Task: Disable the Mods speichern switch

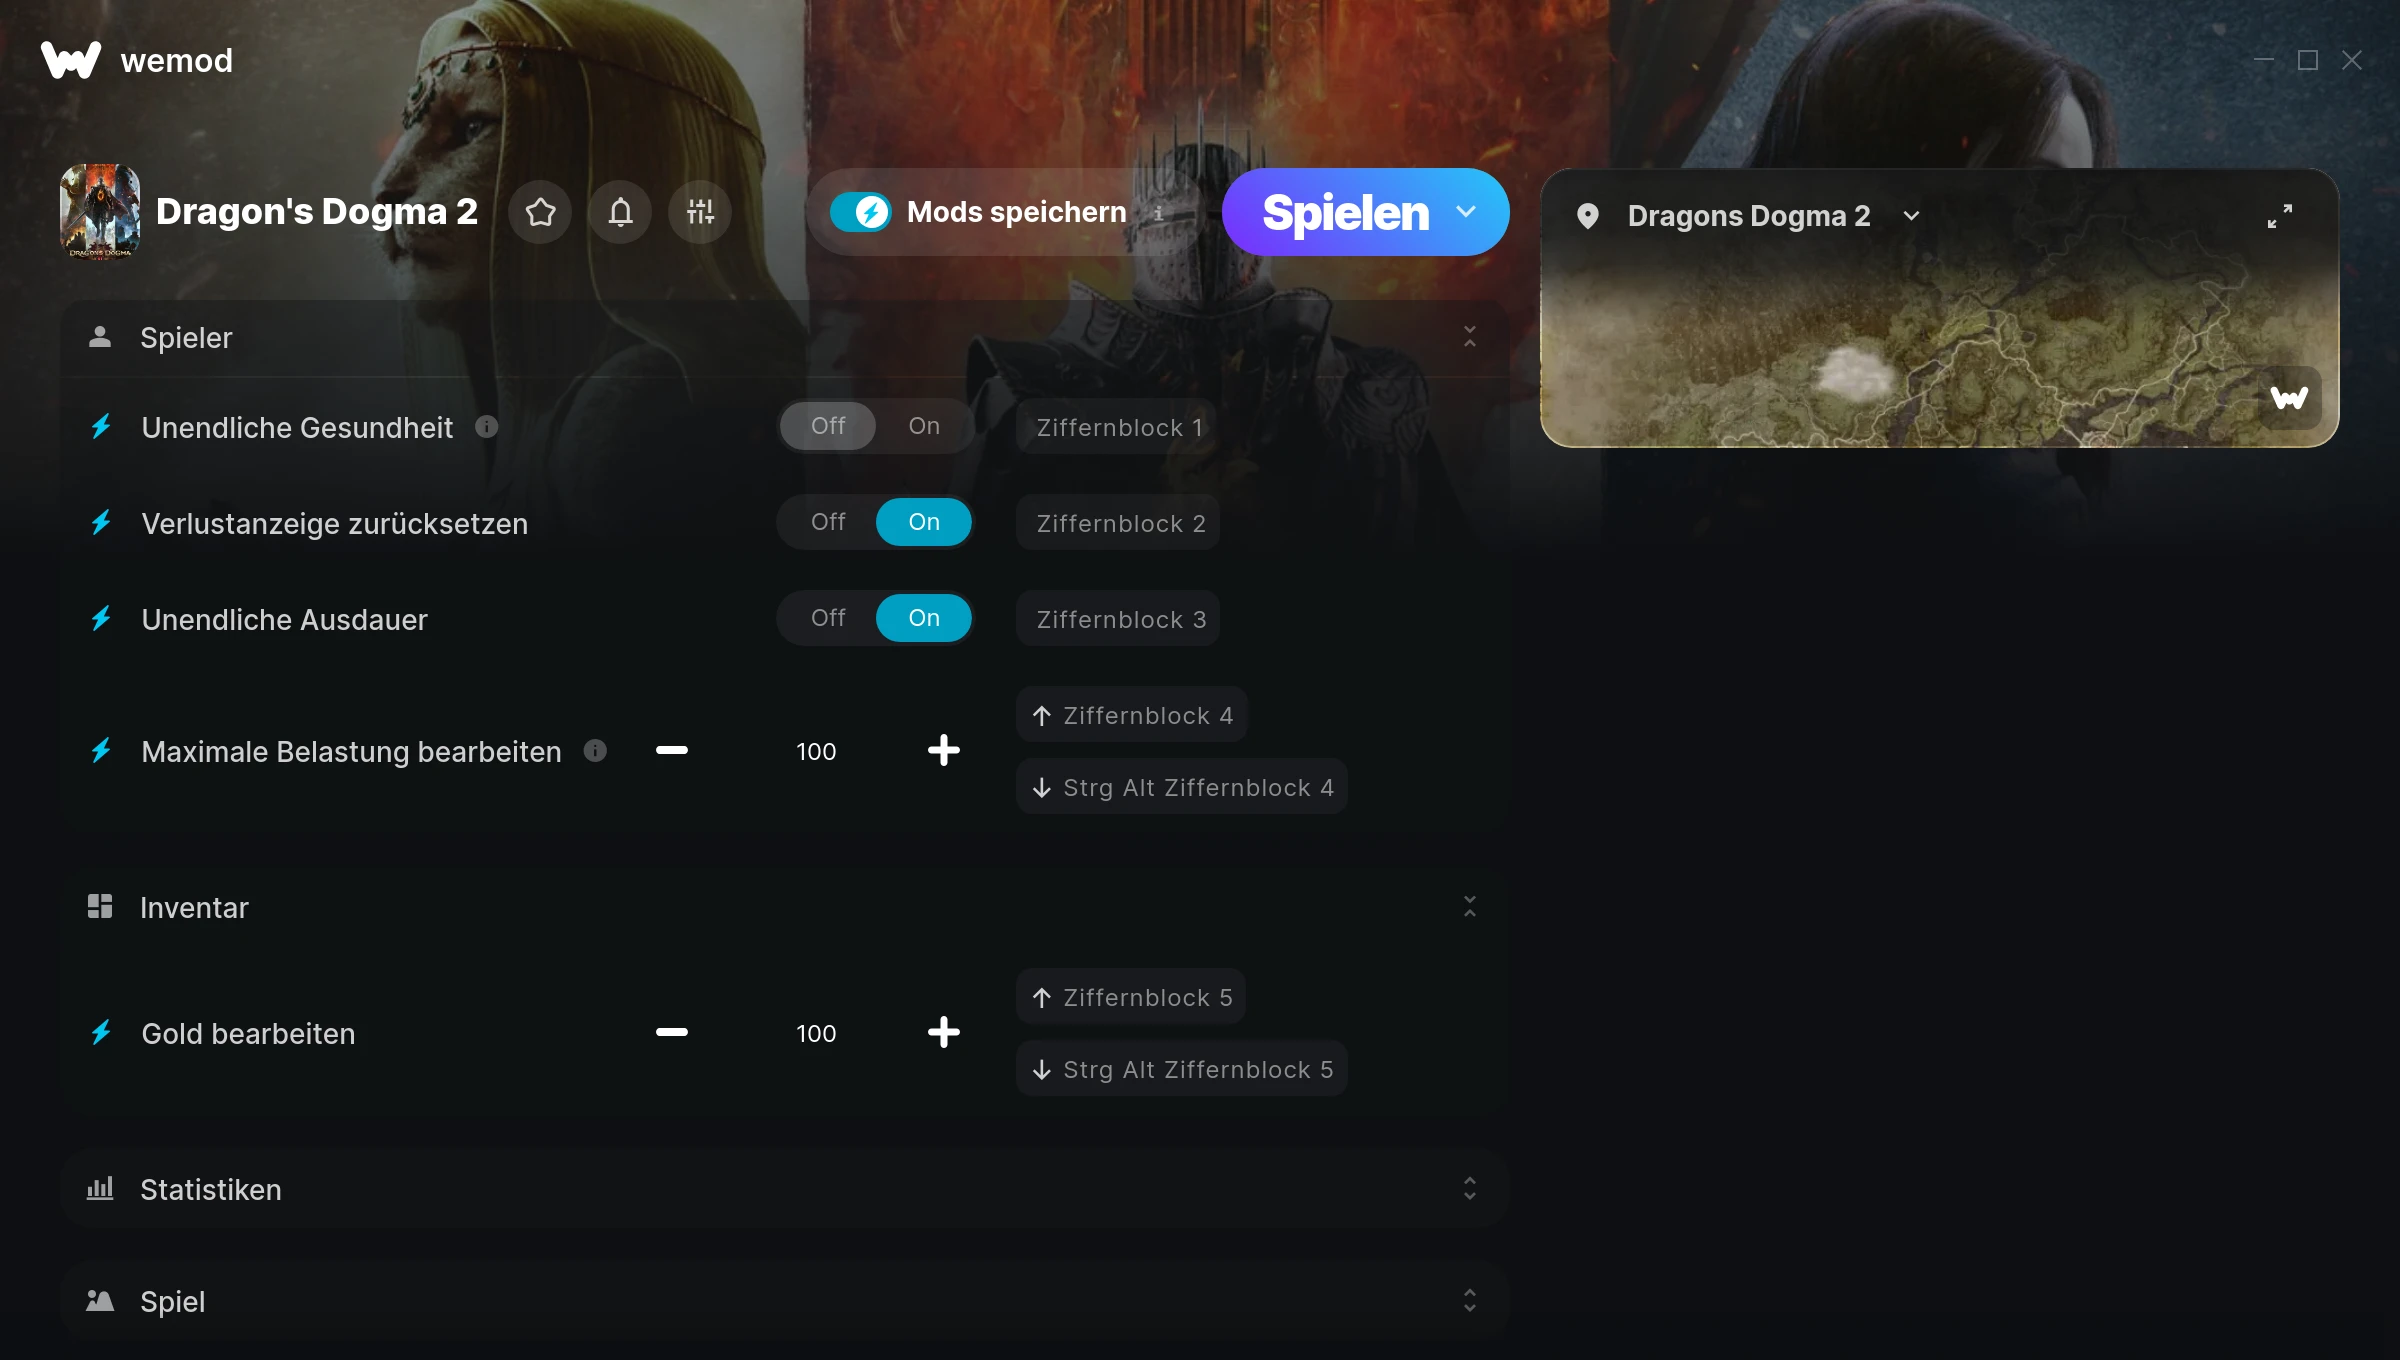Action: (860, 212)
